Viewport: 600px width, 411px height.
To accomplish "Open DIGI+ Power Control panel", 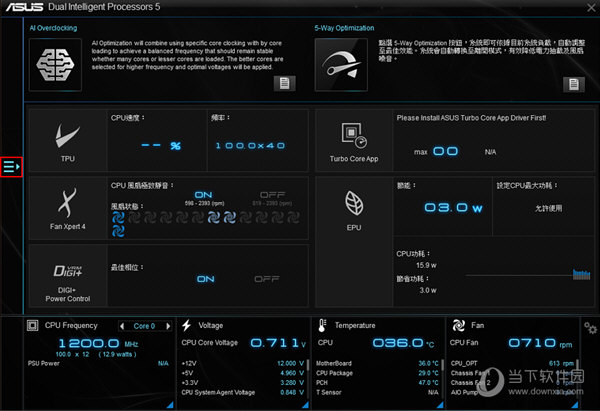I will tap(68, 276).
